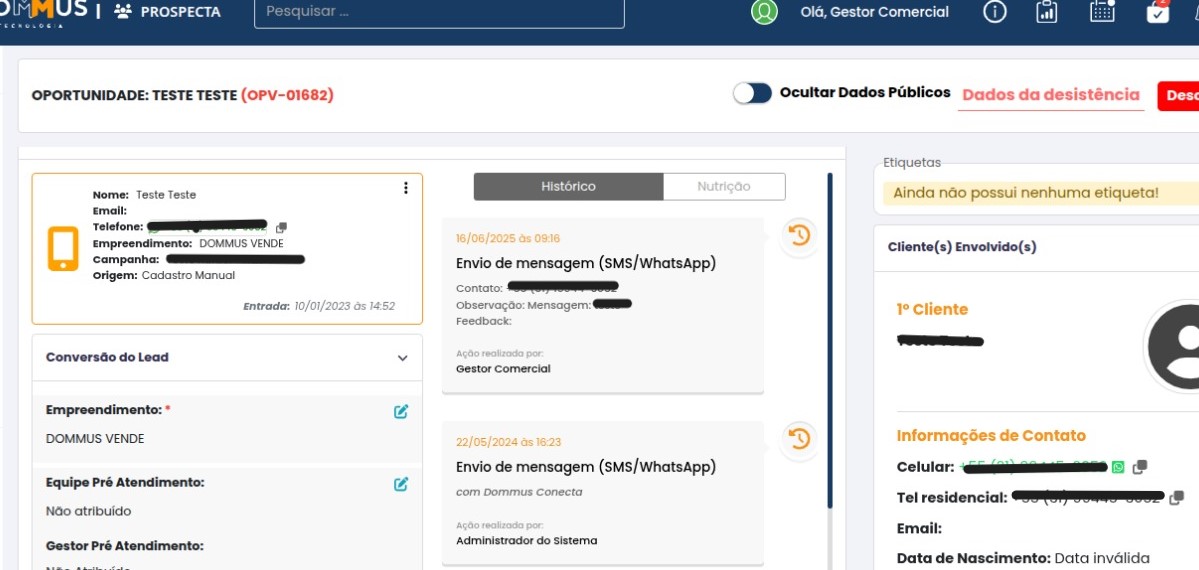Toggle Ocultar Dados Públicos switch

point(752,93)
